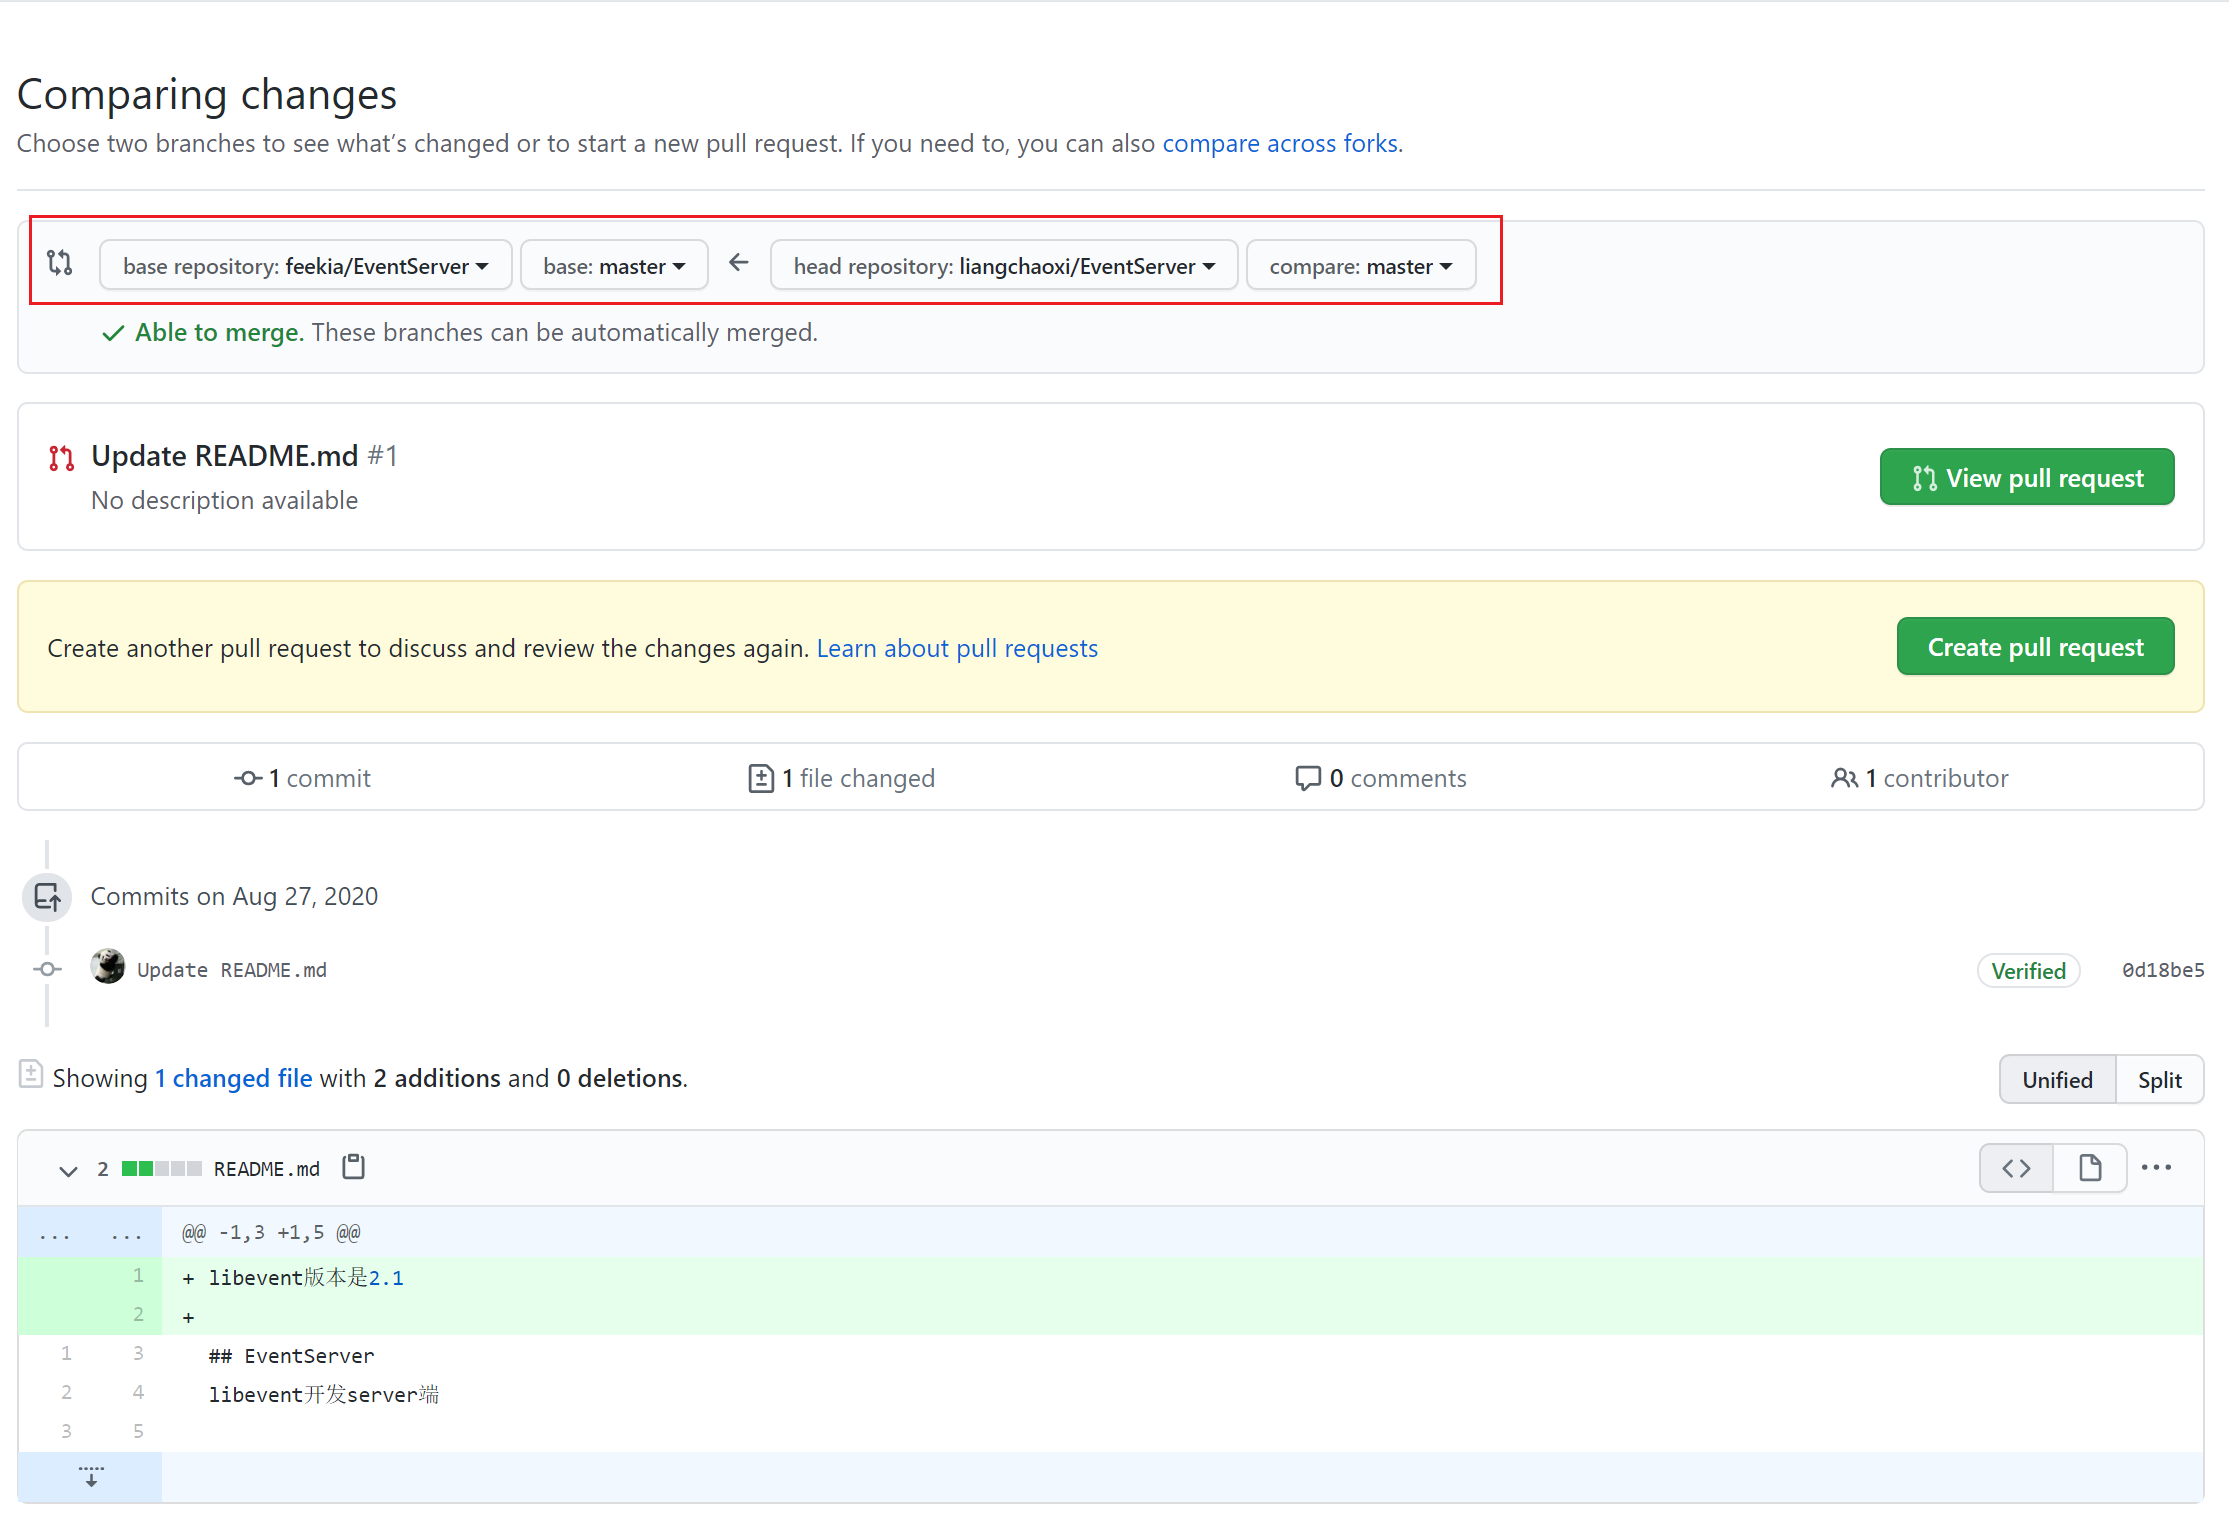Click the red pull request icon
The height and width of the screenshot is (1528, 2229).
tap(62, 458)
